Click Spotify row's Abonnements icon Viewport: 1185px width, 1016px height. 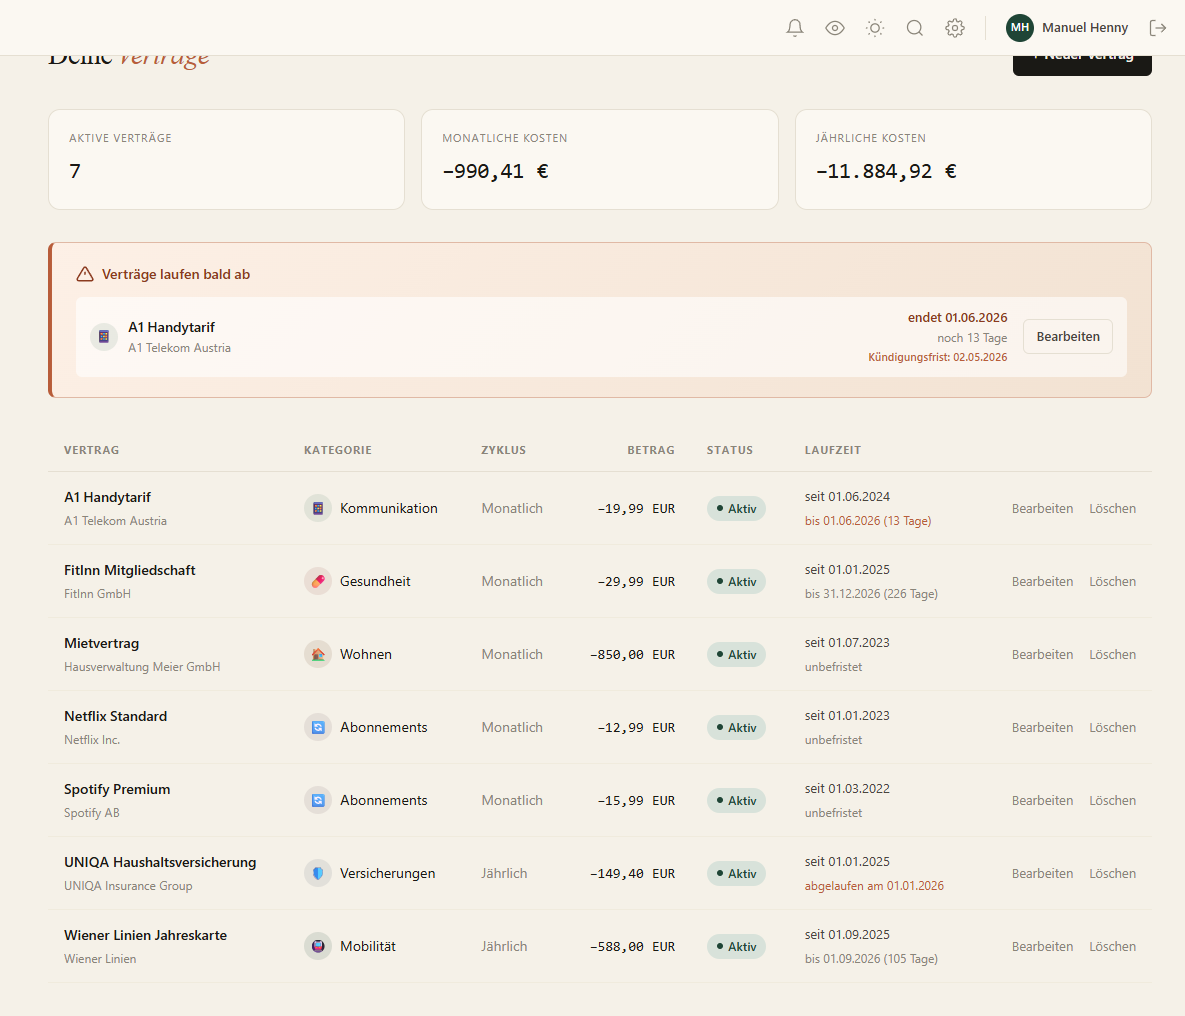317,801
